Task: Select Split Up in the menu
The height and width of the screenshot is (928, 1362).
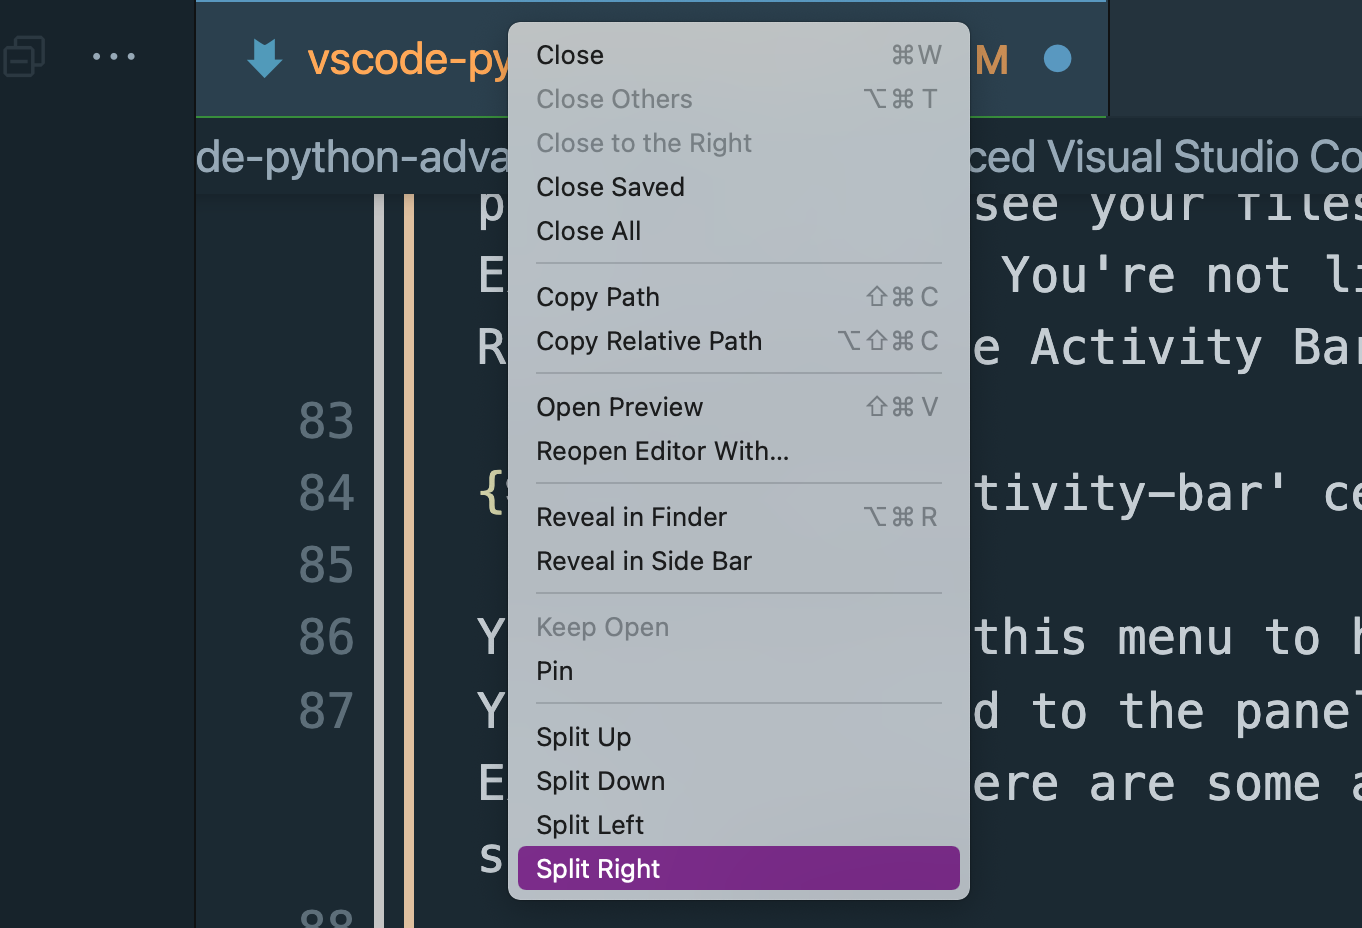Action: pyautogui.click(x=583, y=737)
